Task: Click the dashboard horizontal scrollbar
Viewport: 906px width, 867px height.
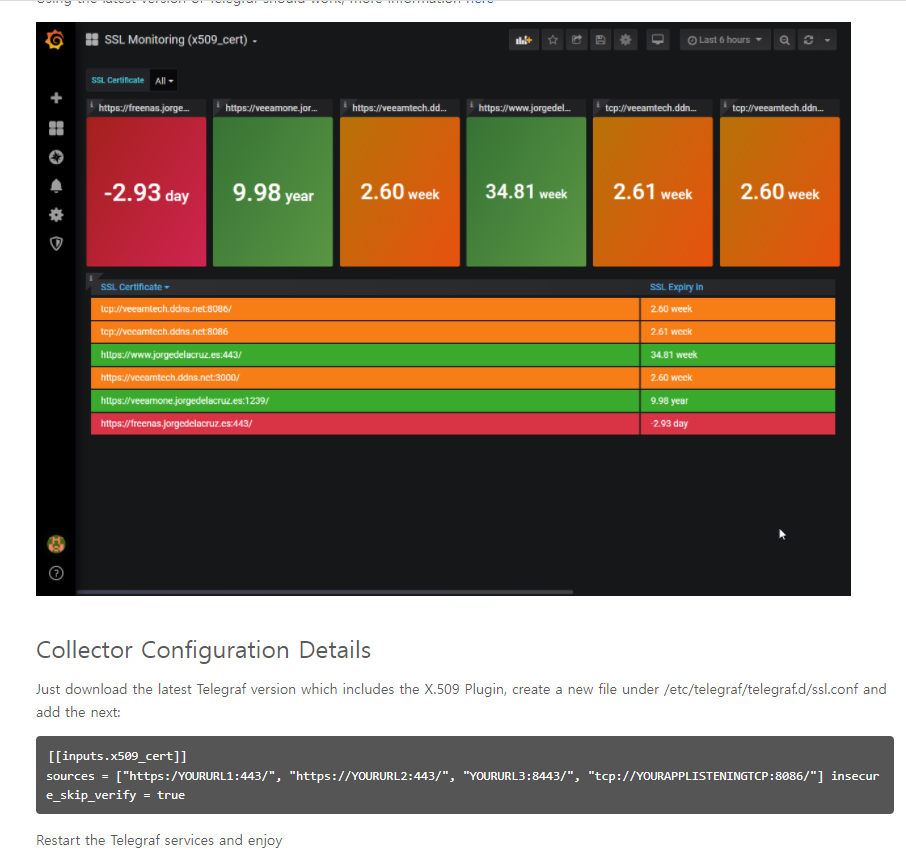Action: pyautogui.click(x=325, y=592)
